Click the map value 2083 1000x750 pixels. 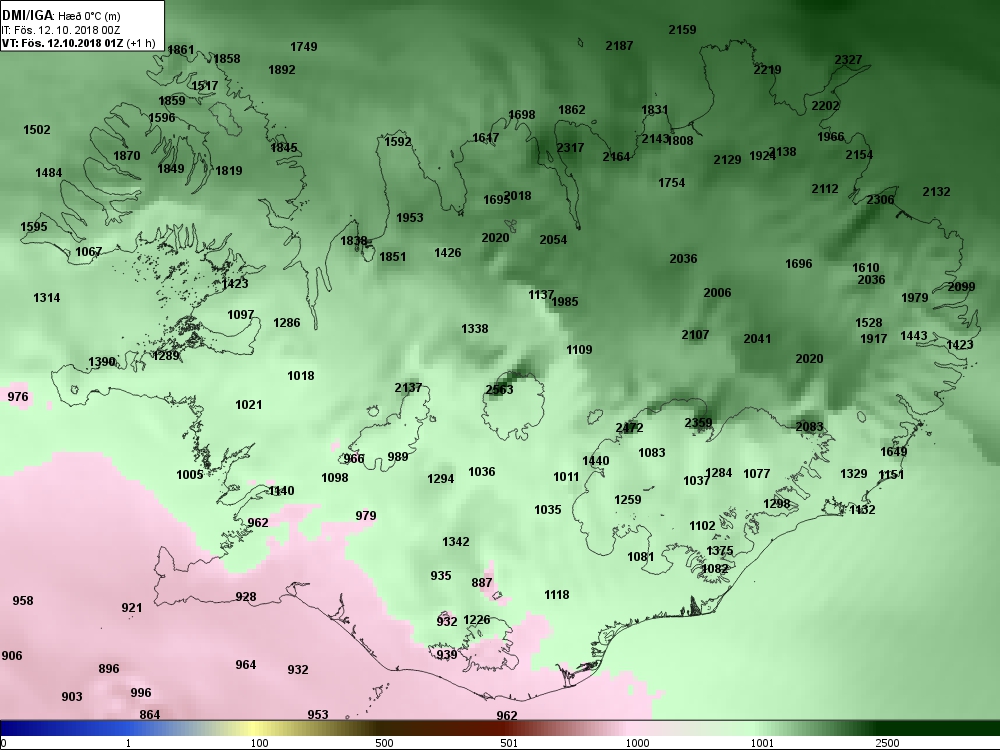[809, 426]
